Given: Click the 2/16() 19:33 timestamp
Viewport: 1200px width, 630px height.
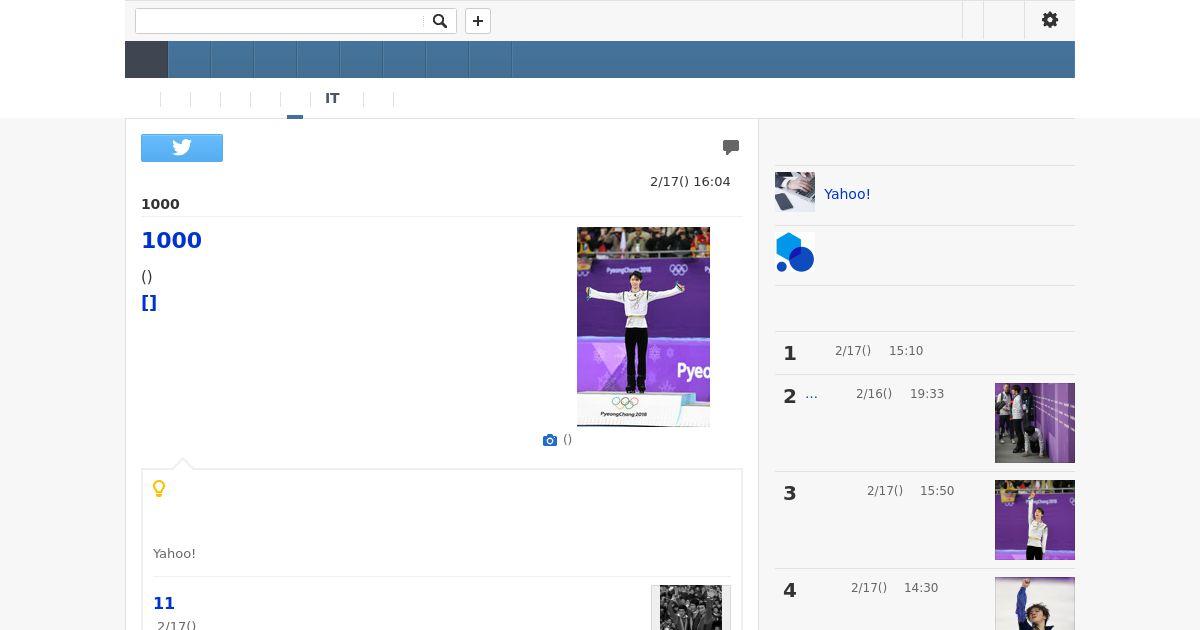Looking at the screenshot, I should pos(900,394).
